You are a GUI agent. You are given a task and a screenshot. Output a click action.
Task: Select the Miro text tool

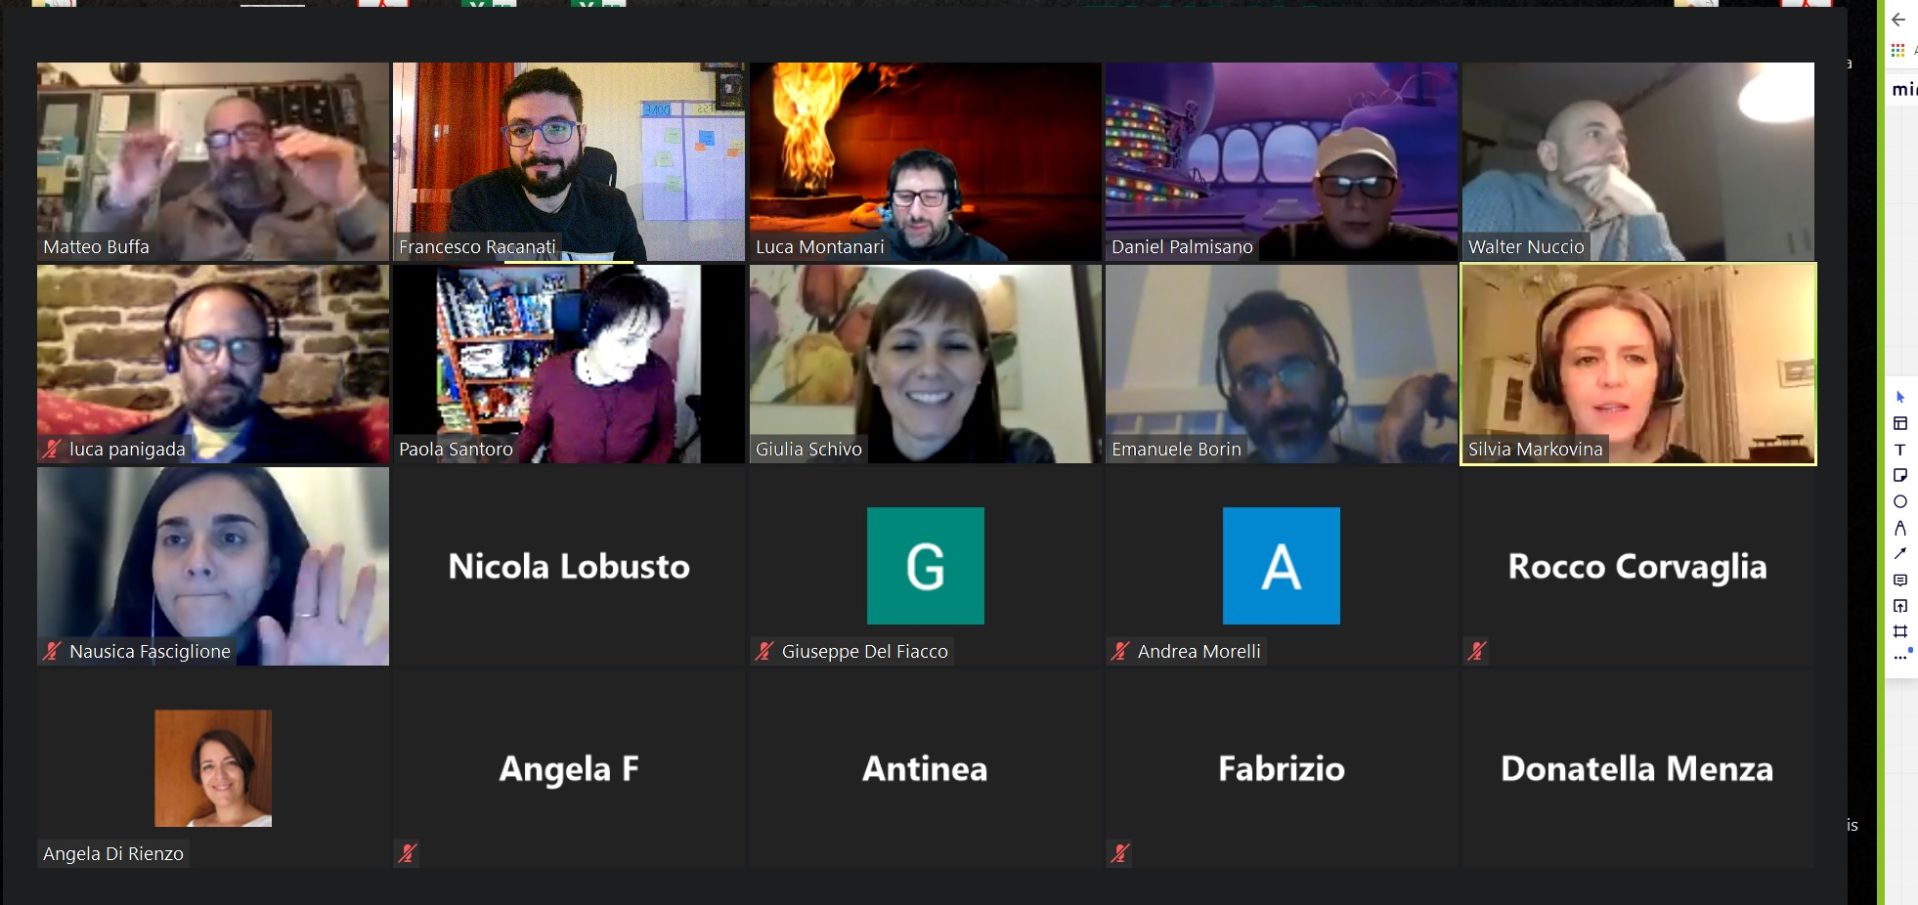tap(1900, 449)
